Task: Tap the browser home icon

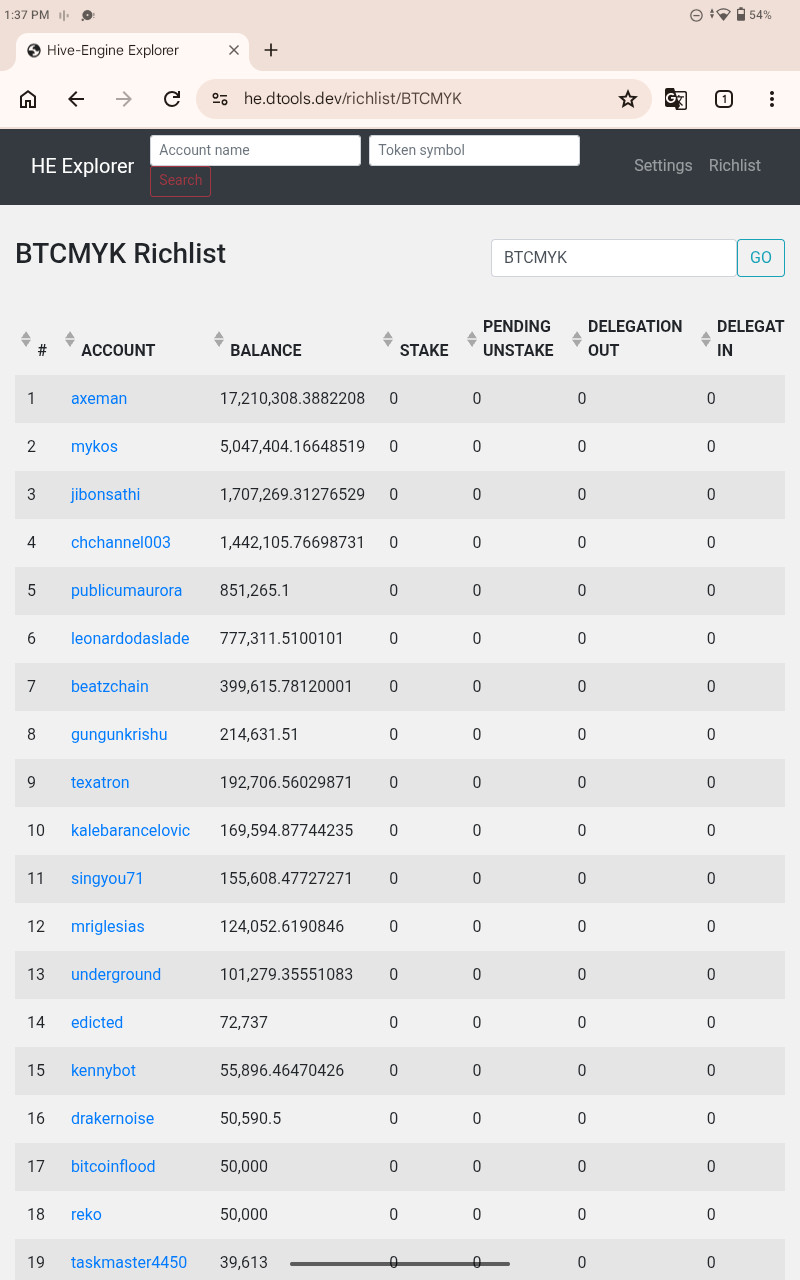Action: [x=28, y=99]
